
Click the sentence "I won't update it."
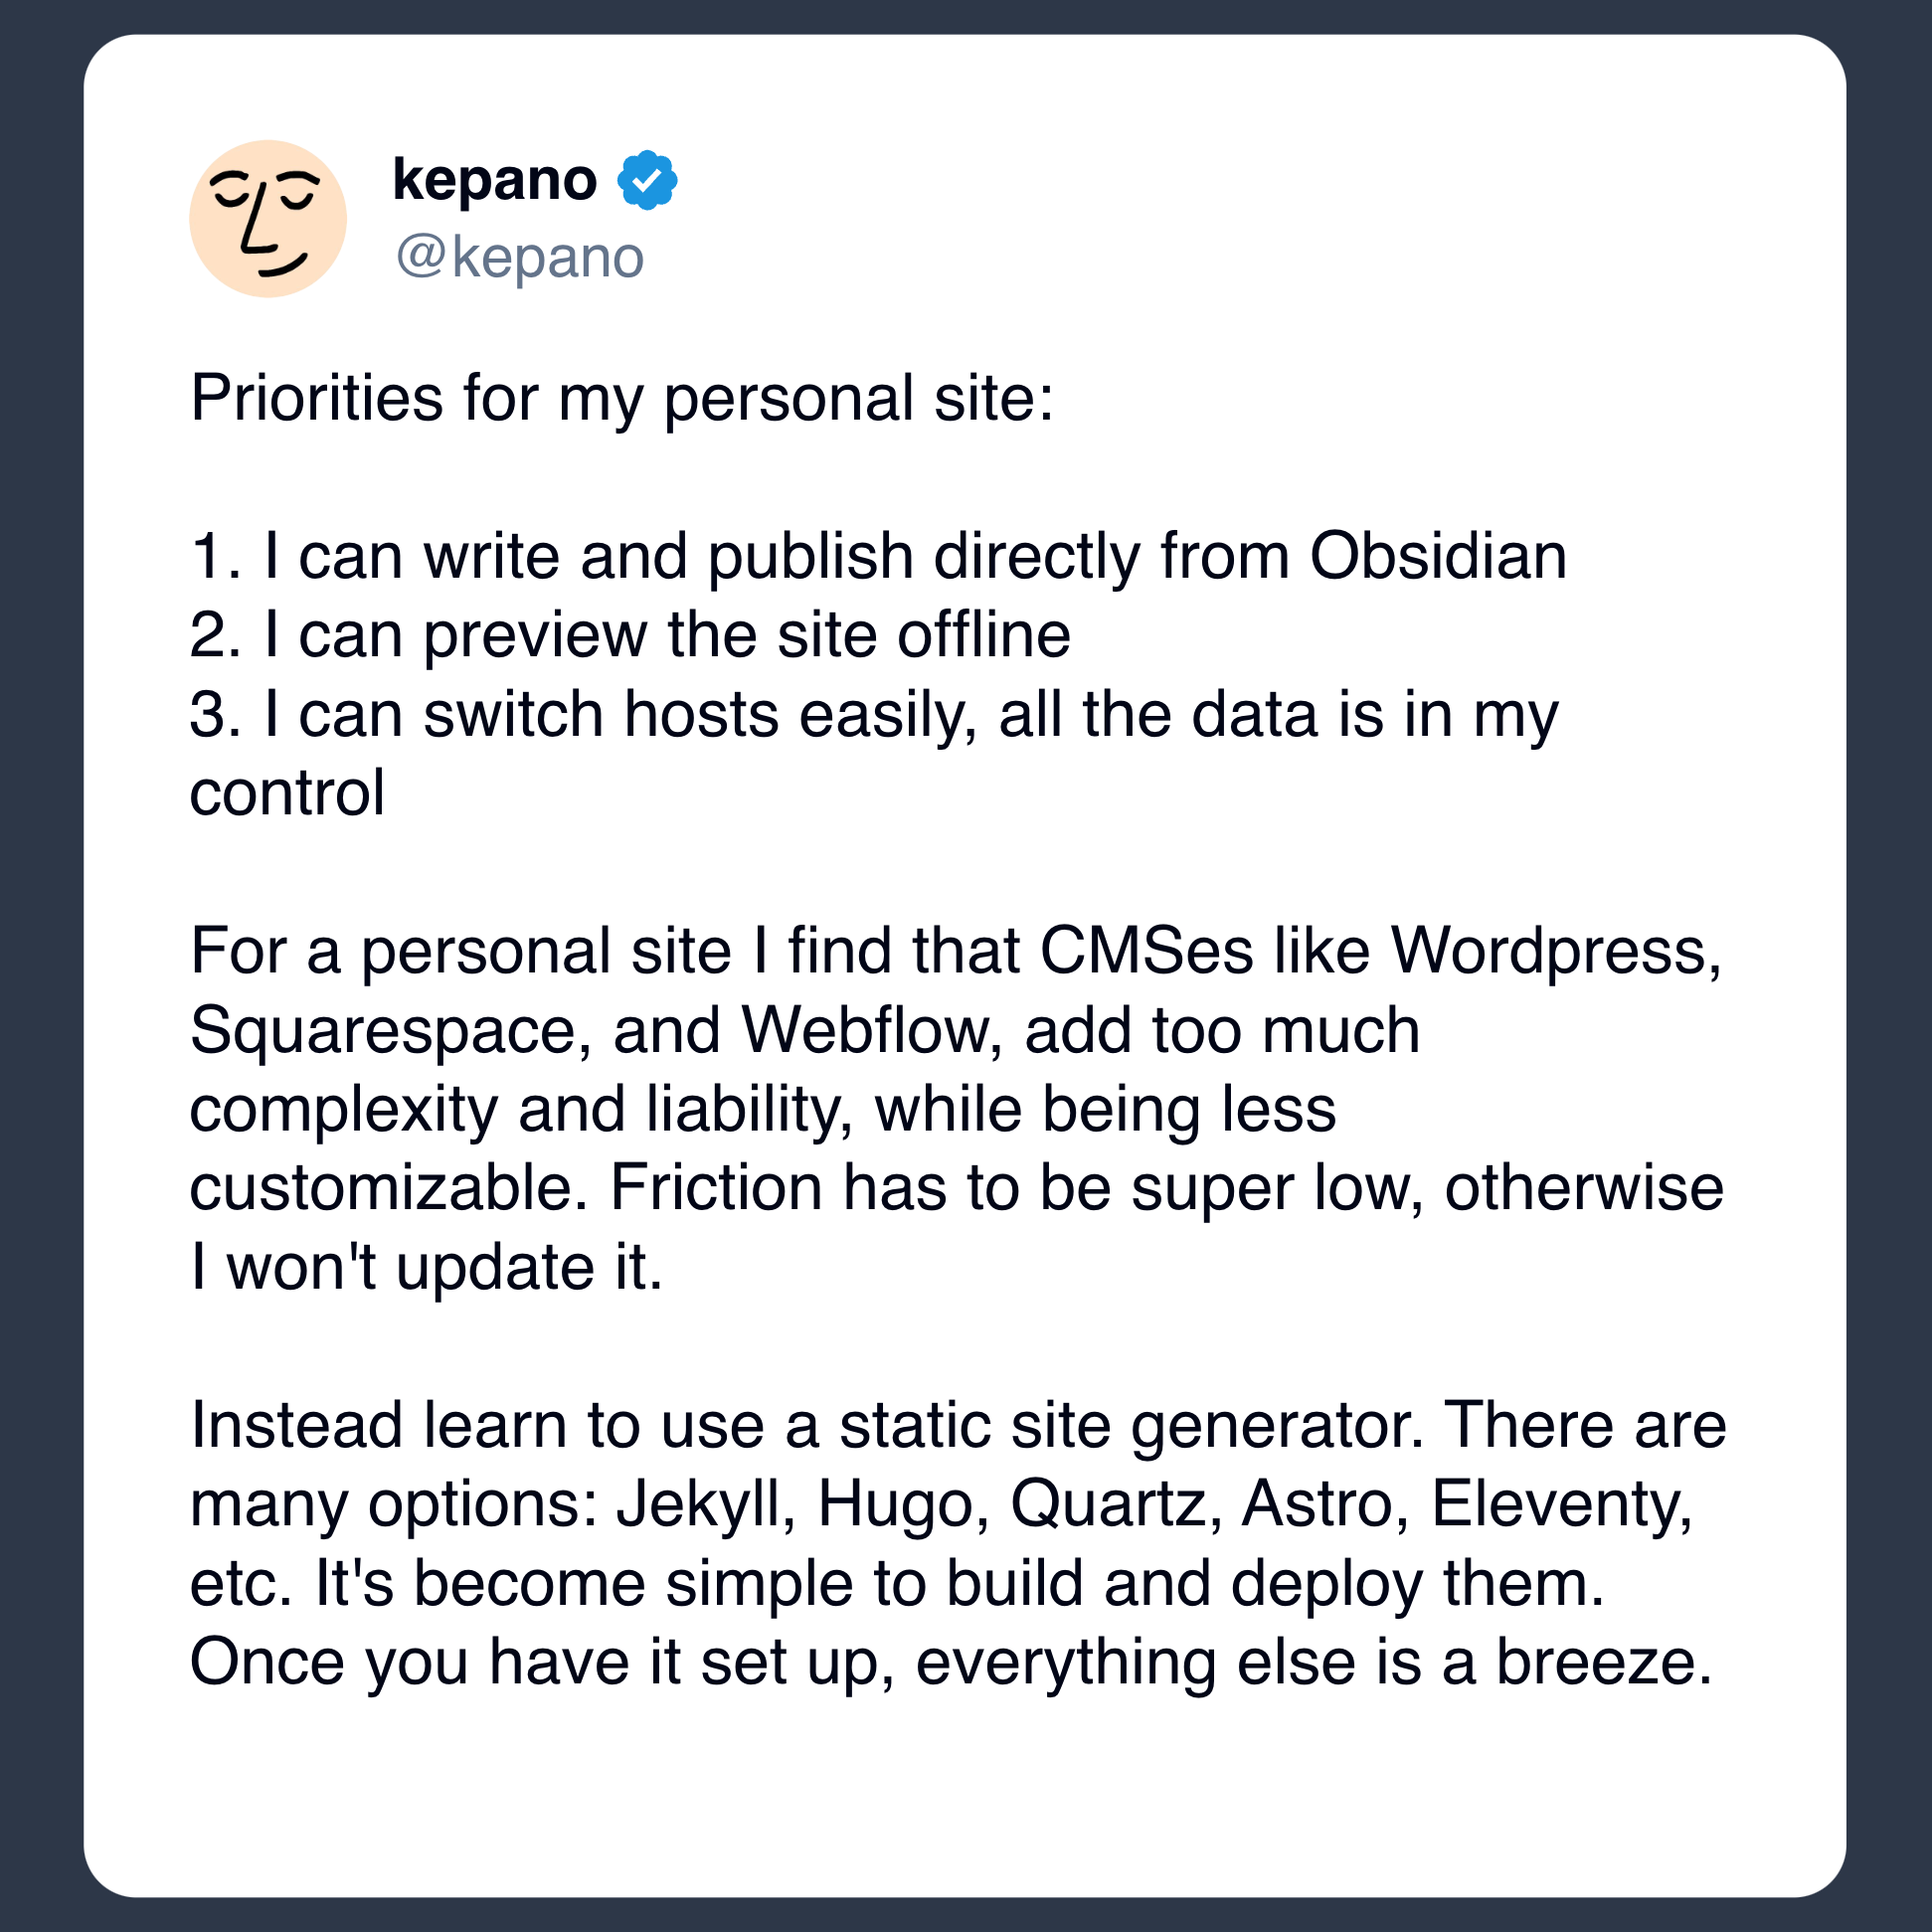(427, 1268)
